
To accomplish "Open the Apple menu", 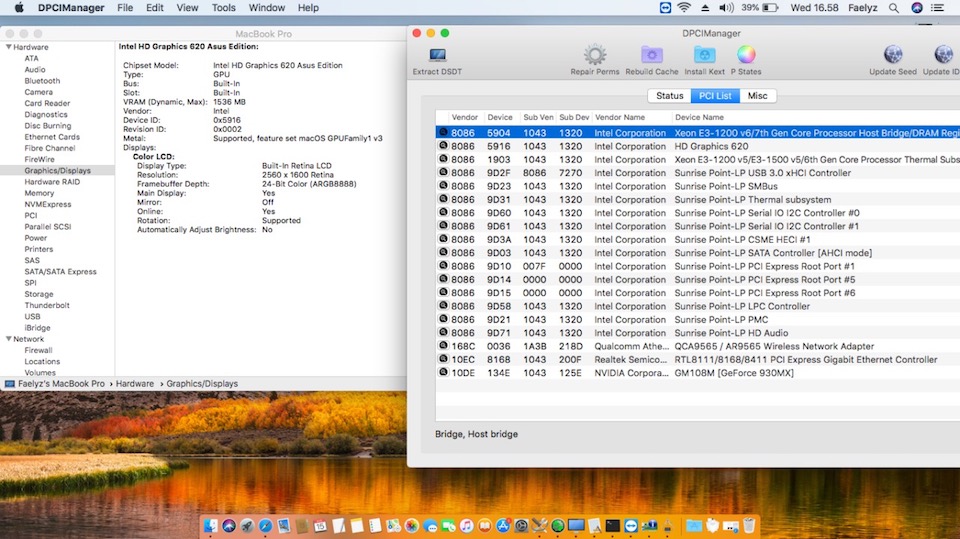I will coord(18,8).
